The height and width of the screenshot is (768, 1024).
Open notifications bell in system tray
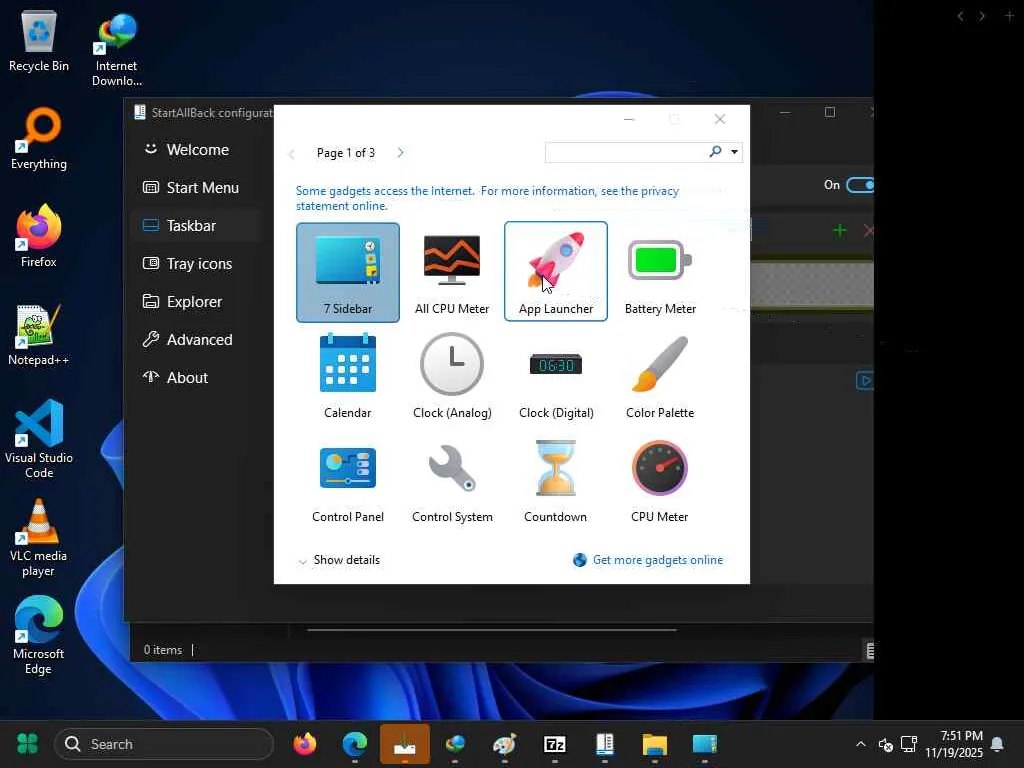click(x=997, y=744)
